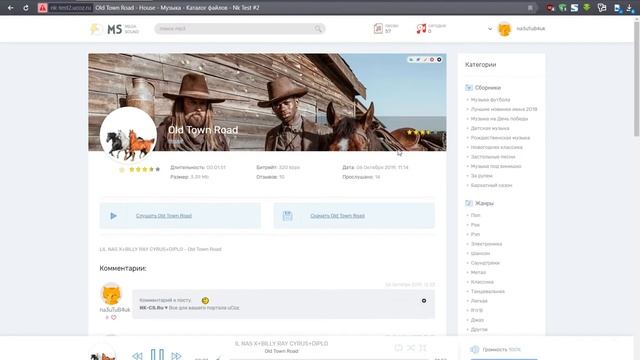Click the insecure site warning icon
Screen dimensions: 640x360
click(42, 8)
